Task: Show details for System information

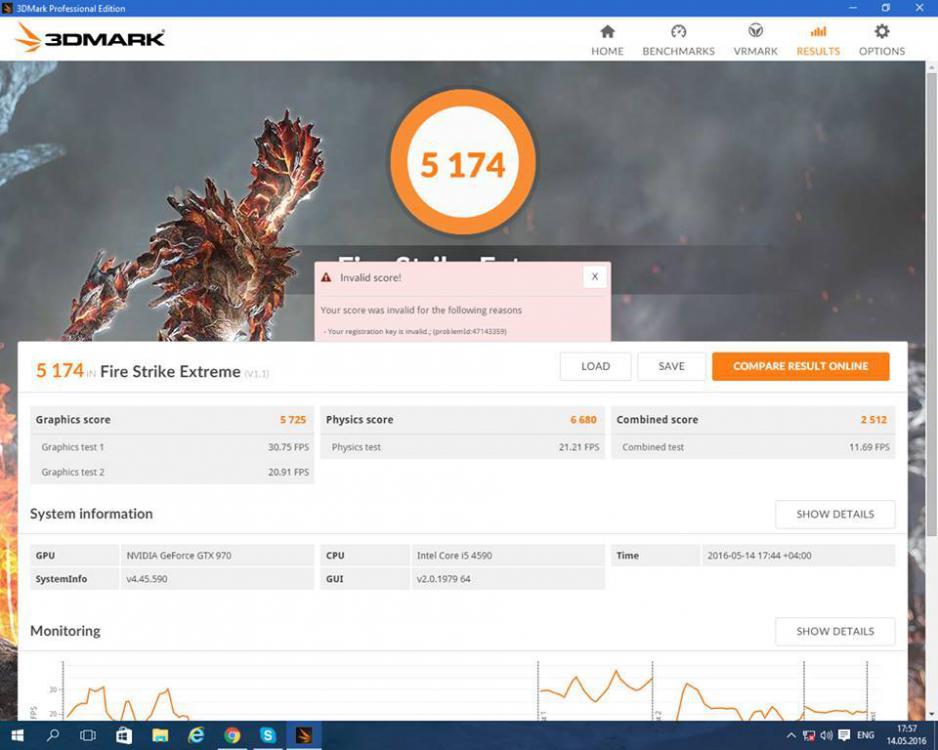Action: (x=834, y=514)
